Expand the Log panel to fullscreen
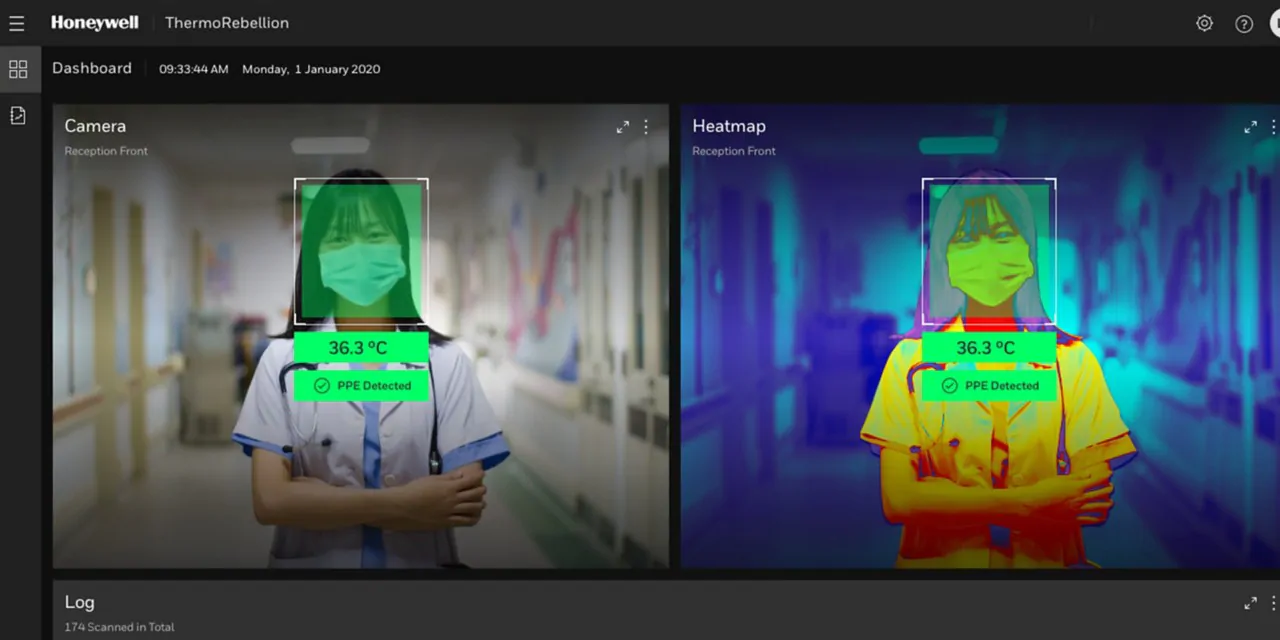Viewport: 1280px width, 640px height. tap(1250, 603)
